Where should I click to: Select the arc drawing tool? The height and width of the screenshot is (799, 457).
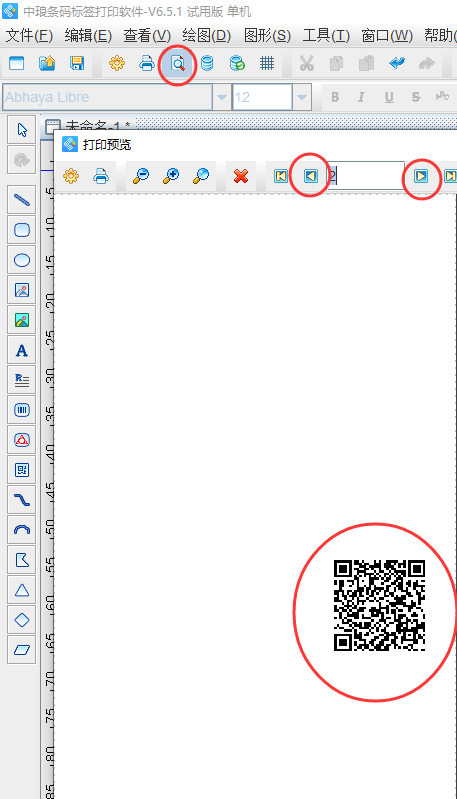pos(21,530)
